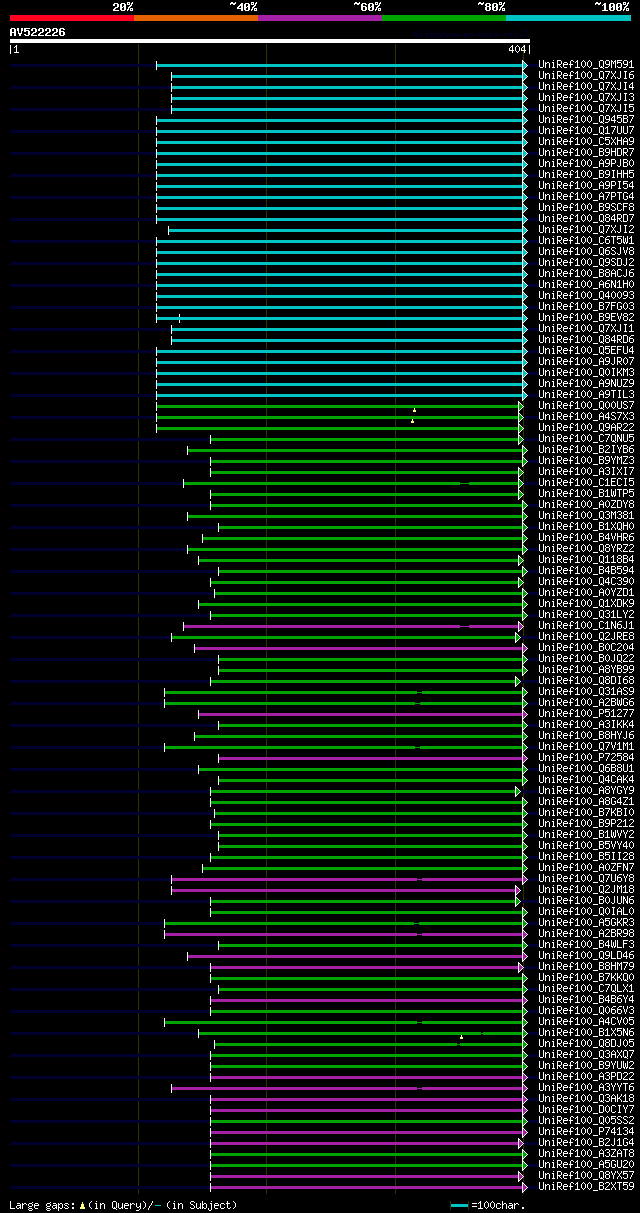This screenshot has width=640, height=1213.
Task: Open hit UniRef100_Q7XJI6
Action: (x=586, y=76)
